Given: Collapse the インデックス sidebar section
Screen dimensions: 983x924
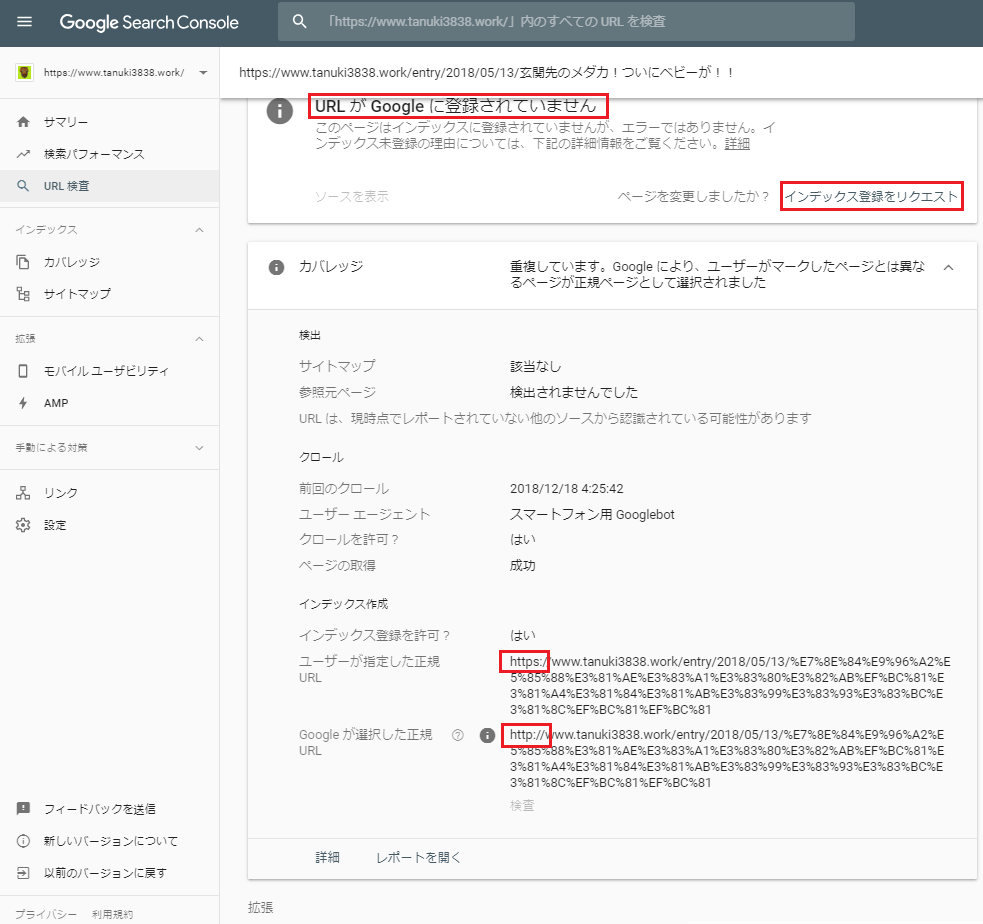Looking at the screenshot, I should click(x=199, y=230).
